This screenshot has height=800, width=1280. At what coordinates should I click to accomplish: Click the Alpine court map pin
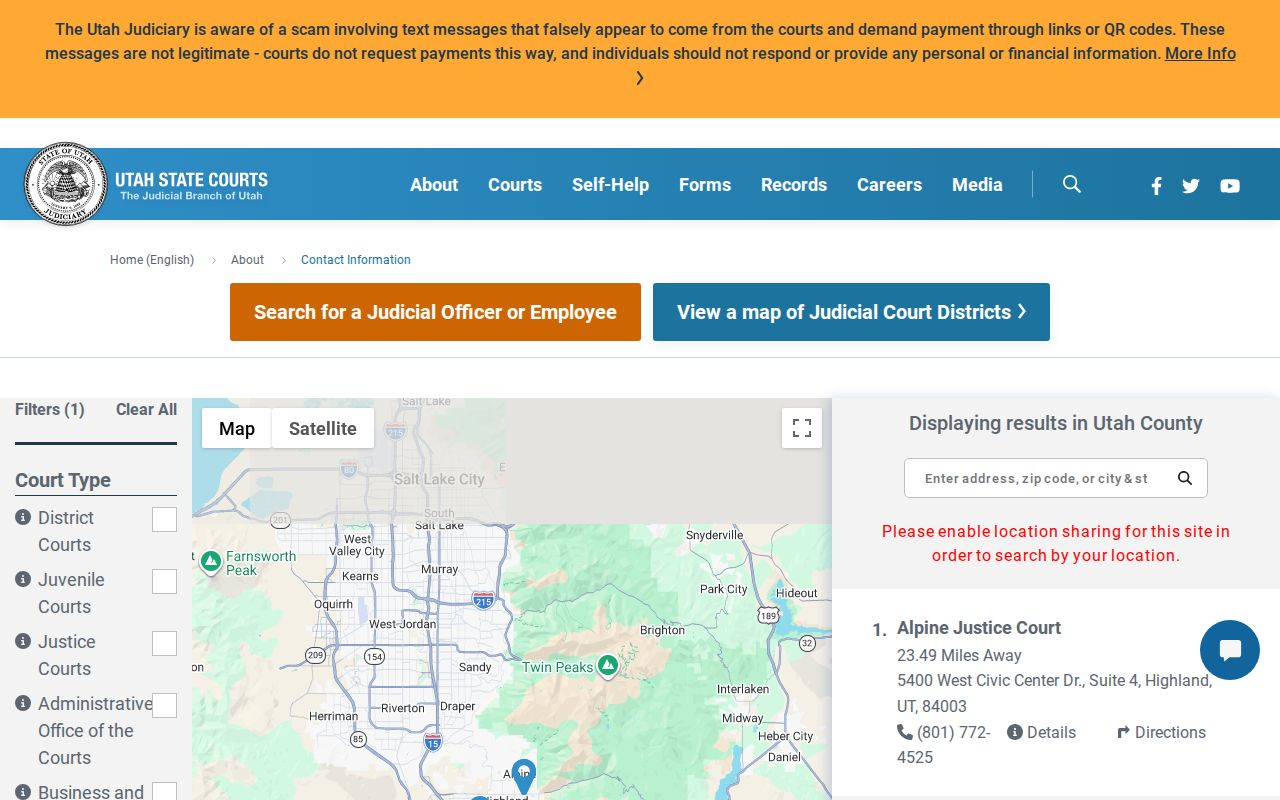[523, 776]
